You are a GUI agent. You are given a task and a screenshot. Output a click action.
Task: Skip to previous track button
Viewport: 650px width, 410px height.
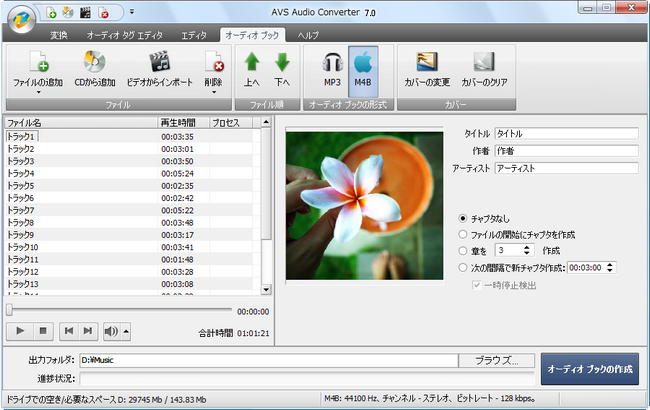point(69,331)
